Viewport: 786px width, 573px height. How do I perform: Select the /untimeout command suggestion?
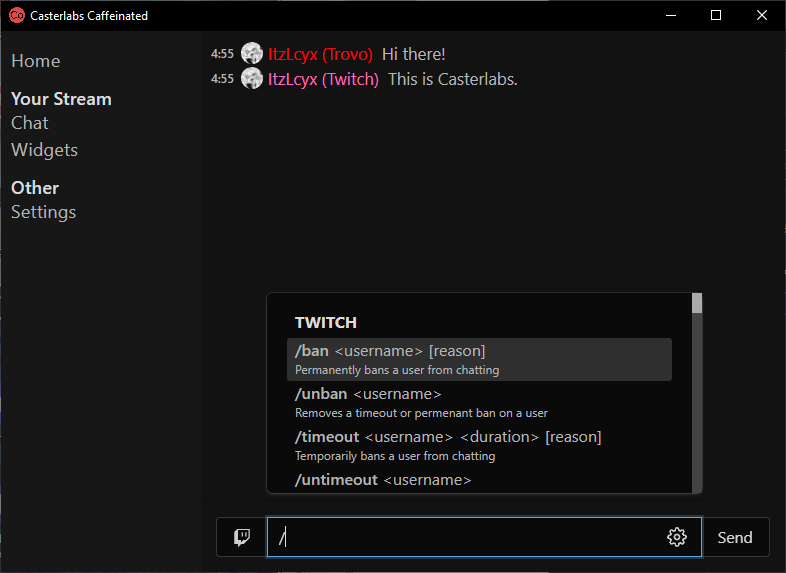479,480
